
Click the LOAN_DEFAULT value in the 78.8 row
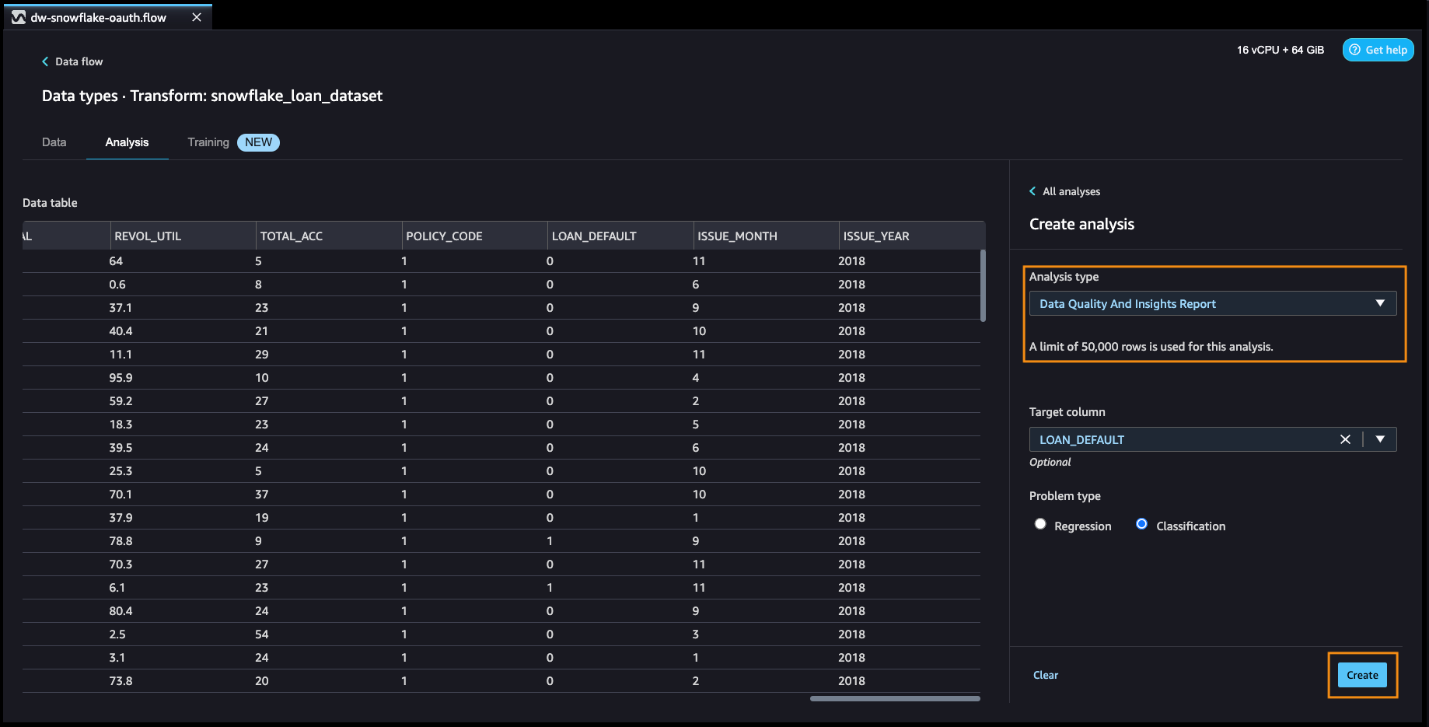[x=550, y=541]
